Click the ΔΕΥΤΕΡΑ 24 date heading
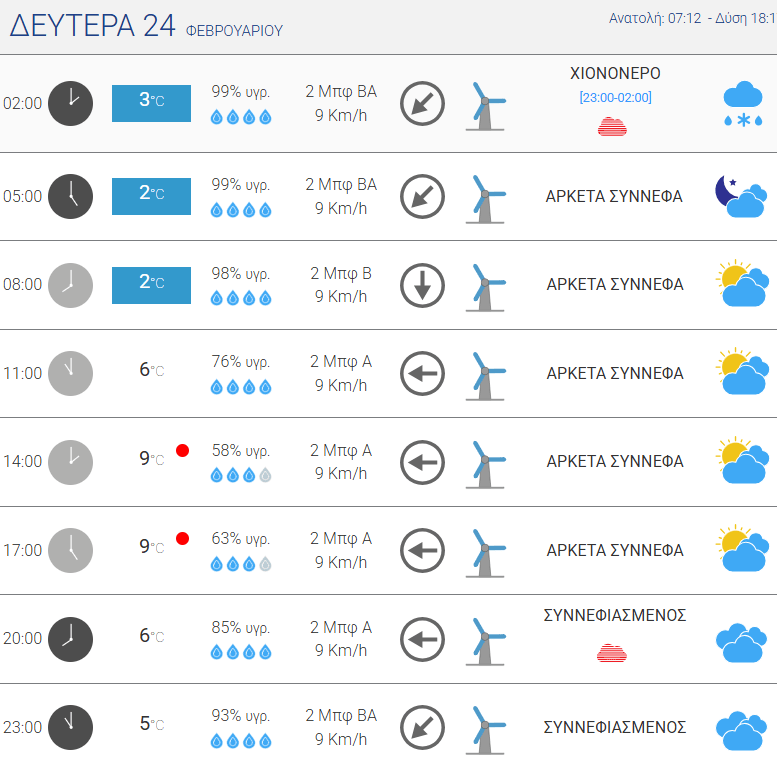 (x=93, y=26)
